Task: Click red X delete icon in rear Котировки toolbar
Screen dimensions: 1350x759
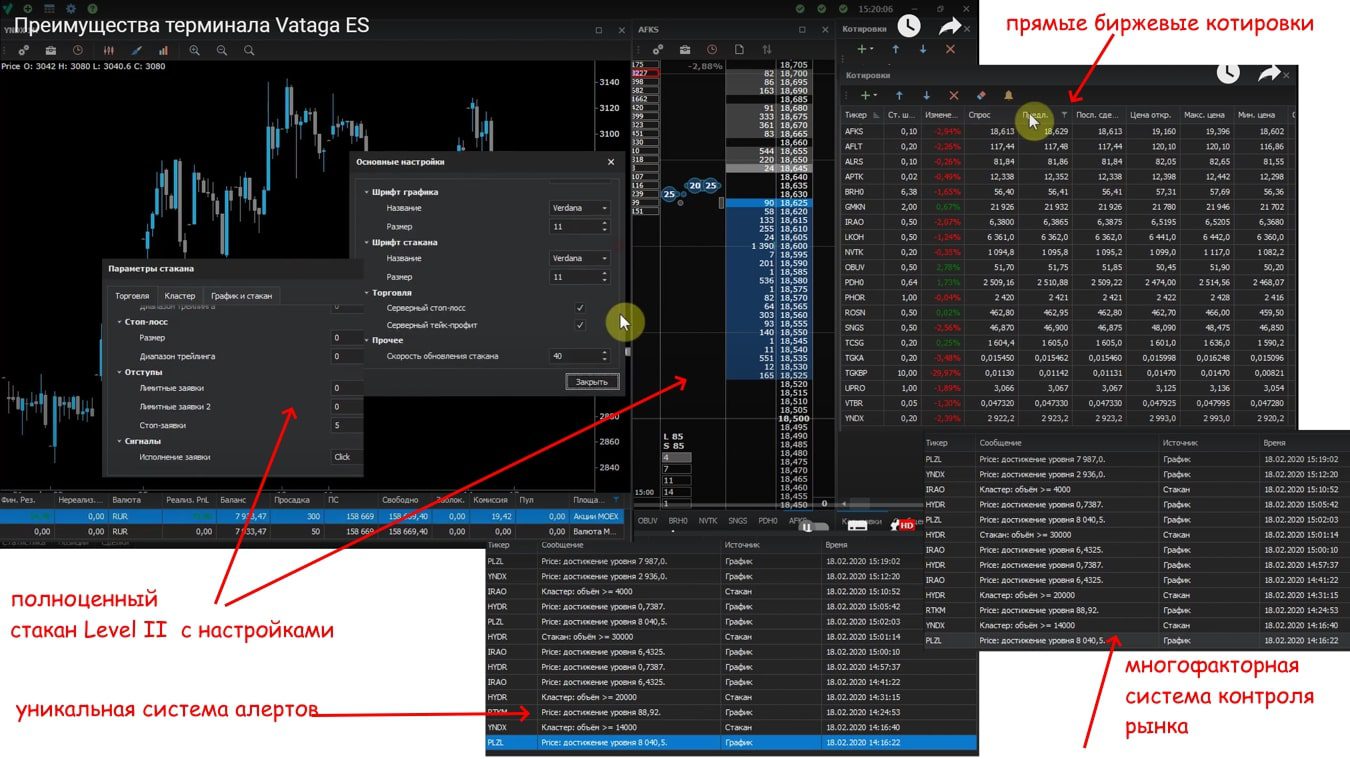Action: pyautogui.click(x=950, y=49)
